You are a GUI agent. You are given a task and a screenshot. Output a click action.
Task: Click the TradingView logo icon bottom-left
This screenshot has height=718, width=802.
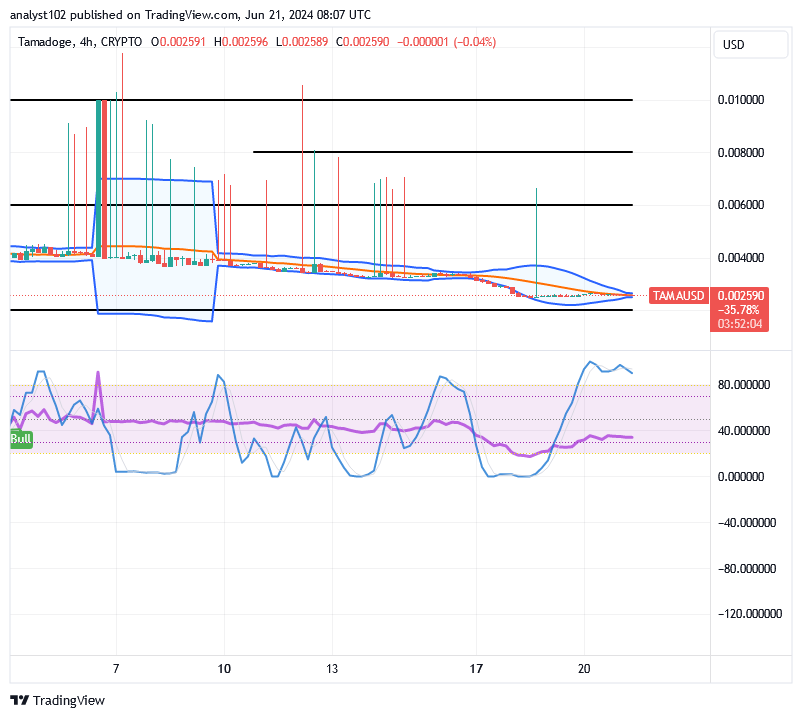coord(18,701)
